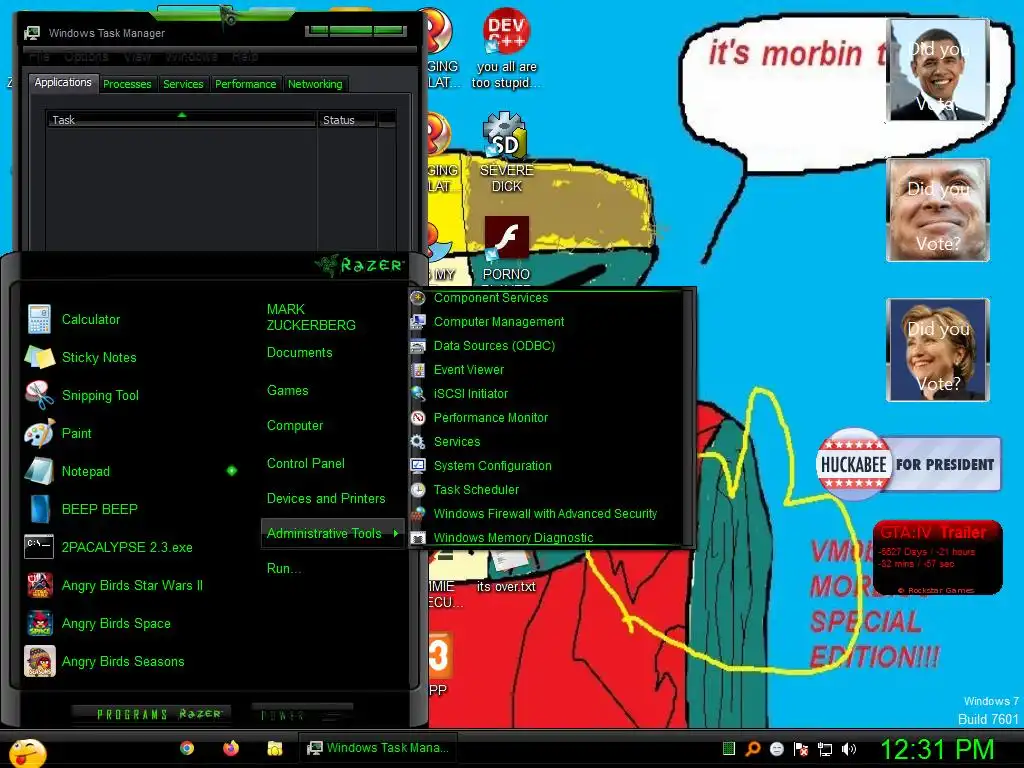Viewport: 1024px width, 768px height.
Task: Click the 12:31 PM clock
Action: [936, 749]
